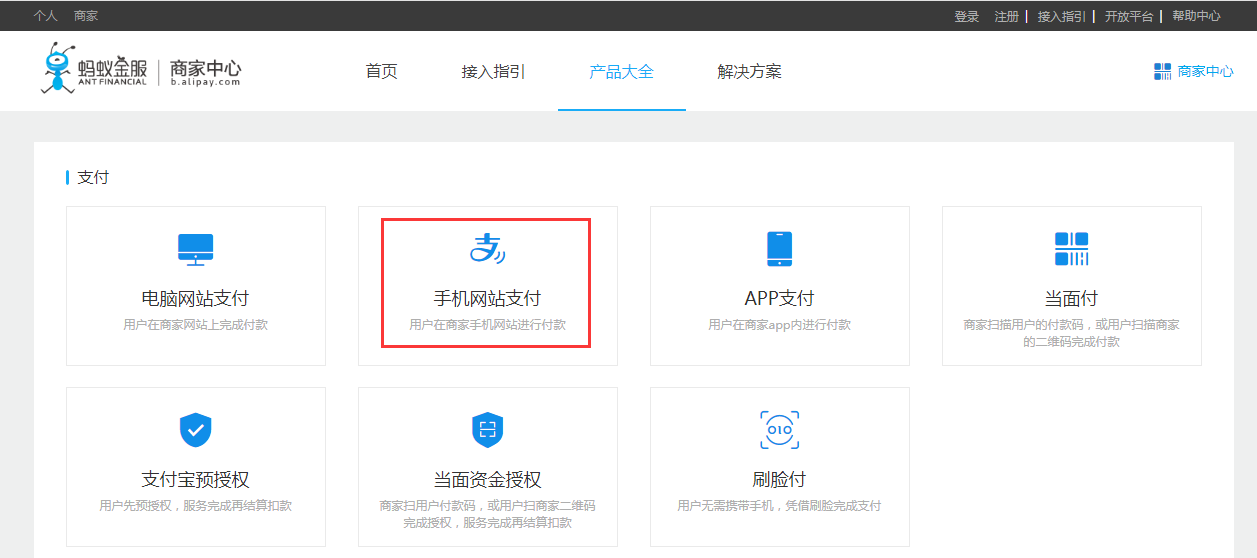Viewport: 1257px width, 558px height.
Task: Click the grid icon beside 商家中心 link
Action: tap(1162, 71)
